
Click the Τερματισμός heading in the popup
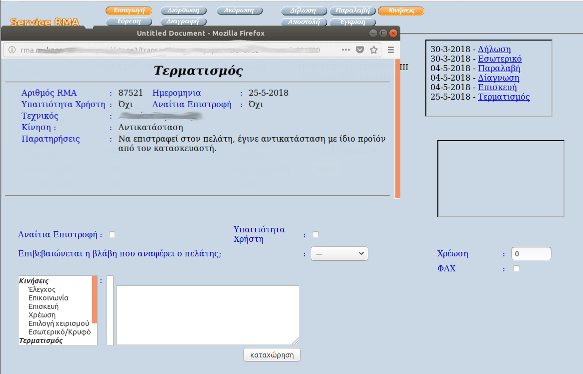pos(198,71)
